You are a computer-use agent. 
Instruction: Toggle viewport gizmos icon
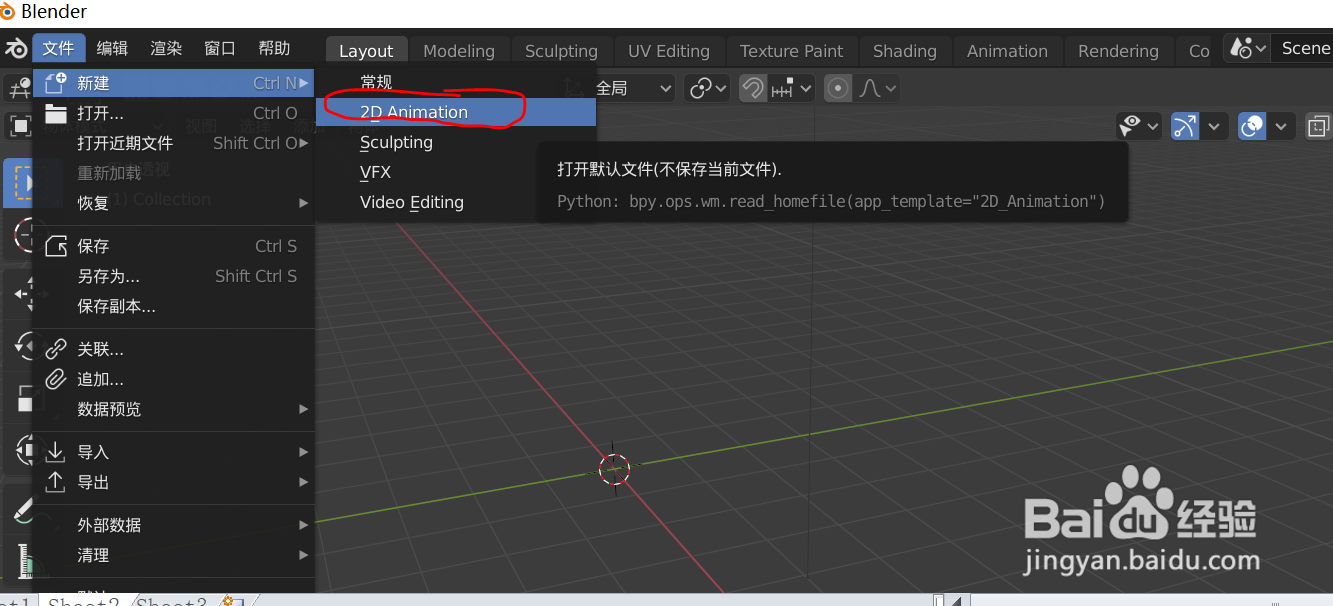(x=1185, y=126)
